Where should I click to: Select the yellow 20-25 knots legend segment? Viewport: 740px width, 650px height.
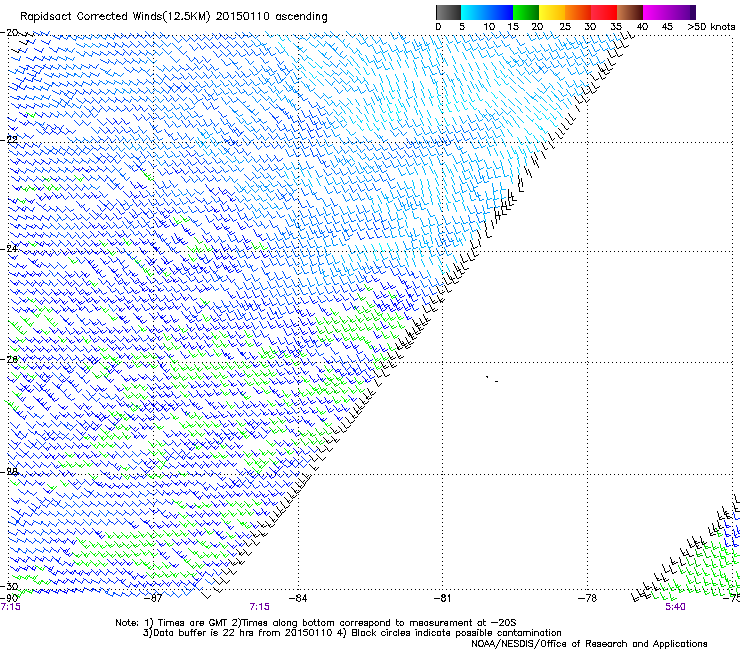coord(552,12)
